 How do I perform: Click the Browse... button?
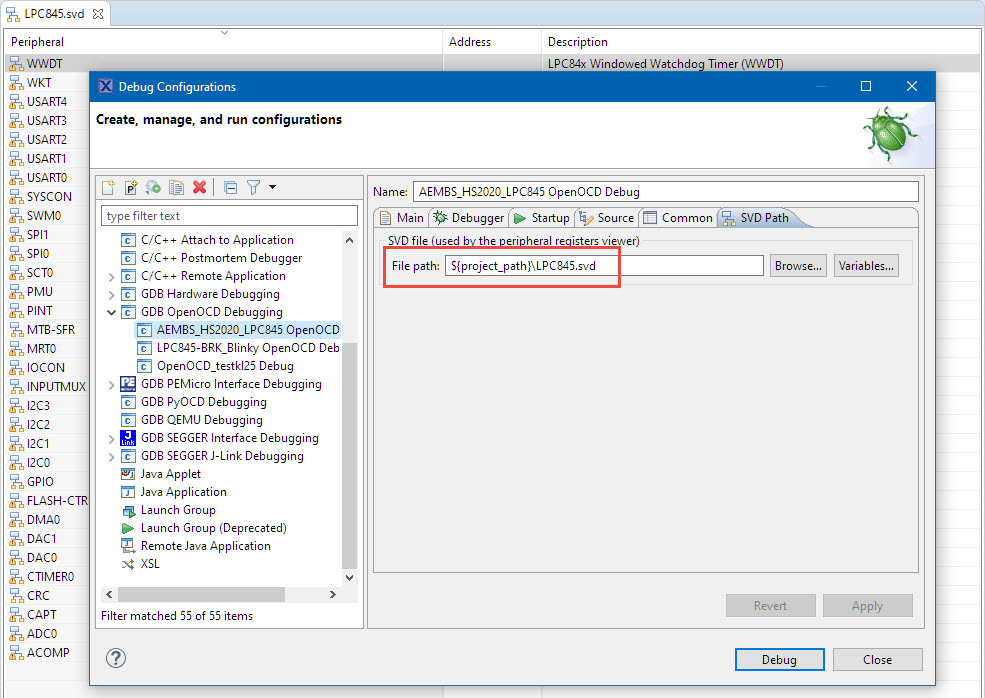pos(797,266)
